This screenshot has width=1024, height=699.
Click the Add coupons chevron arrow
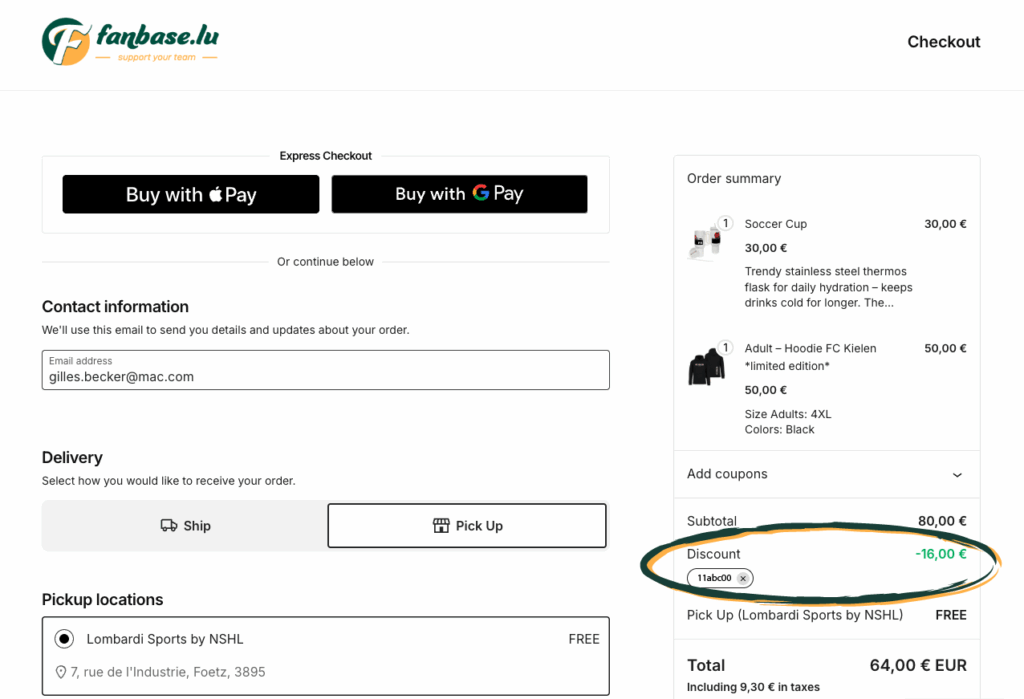pyautogui.click(x=957, y=475)
